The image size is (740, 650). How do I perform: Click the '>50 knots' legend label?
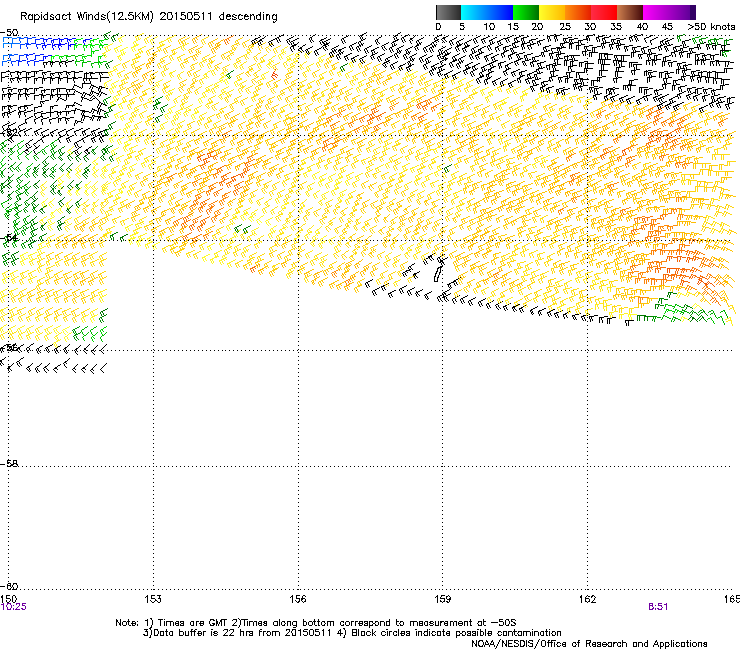point(711,27)
